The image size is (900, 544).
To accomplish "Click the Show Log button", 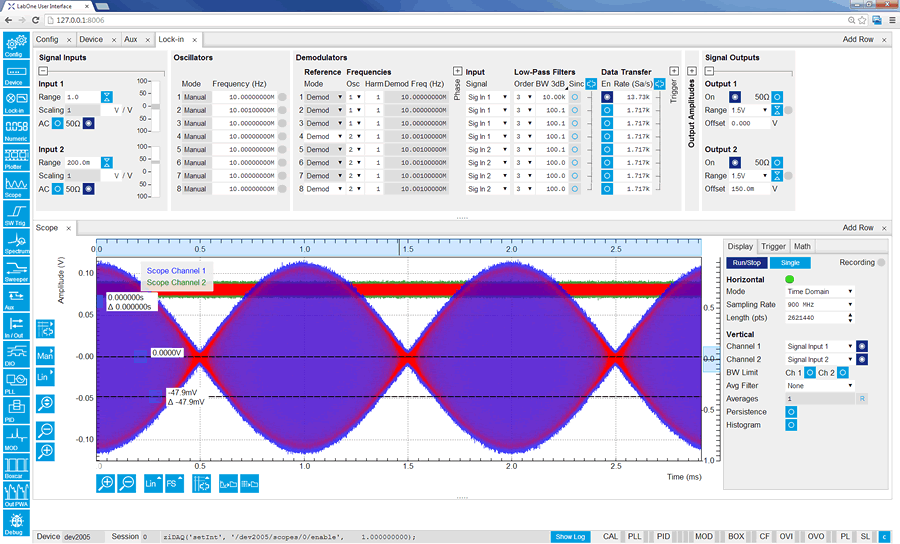I will click(571, 537).
